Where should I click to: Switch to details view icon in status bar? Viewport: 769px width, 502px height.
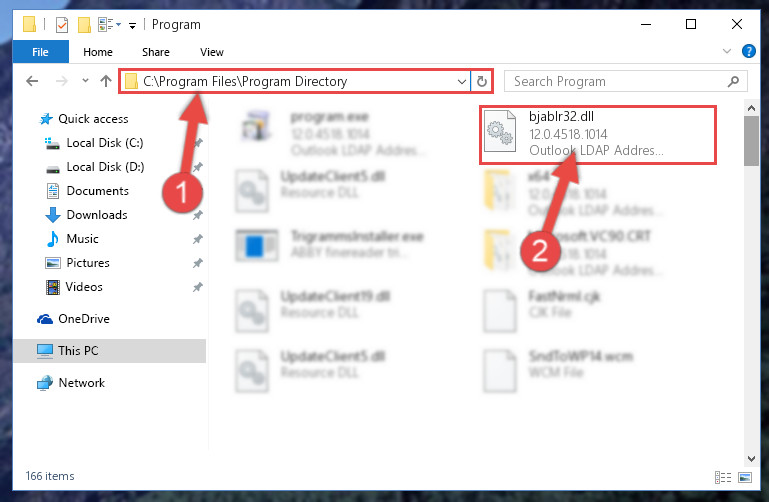point(723,477)
